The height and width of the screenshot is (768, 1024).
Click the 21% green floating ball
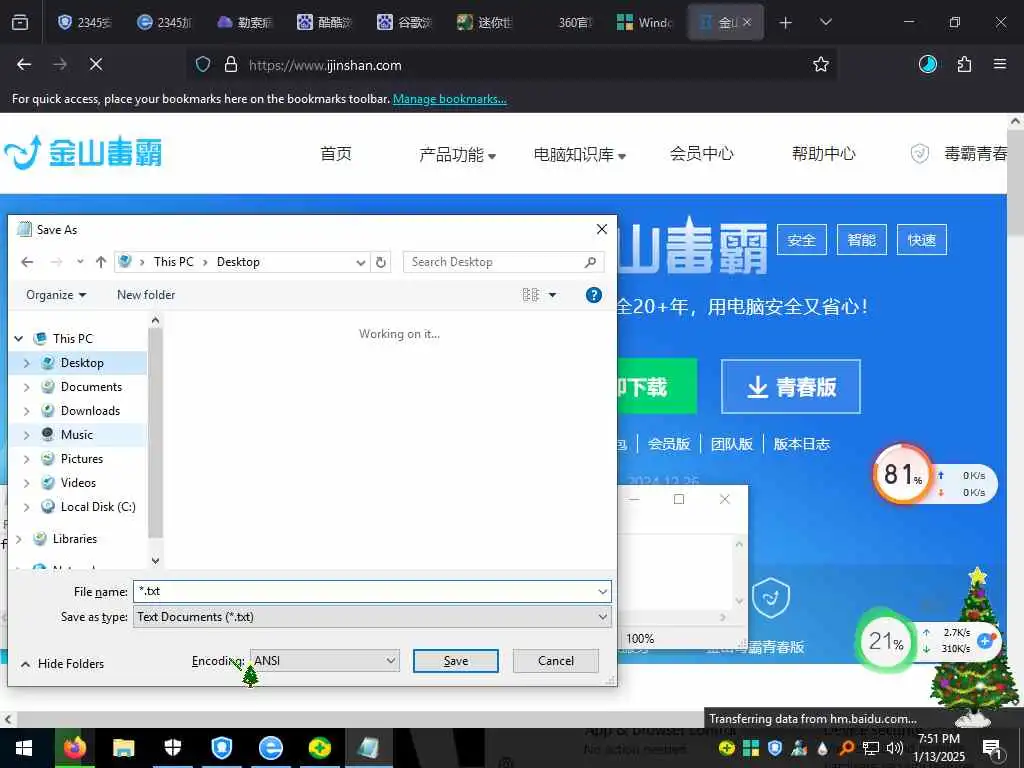(x=886, y=641)
